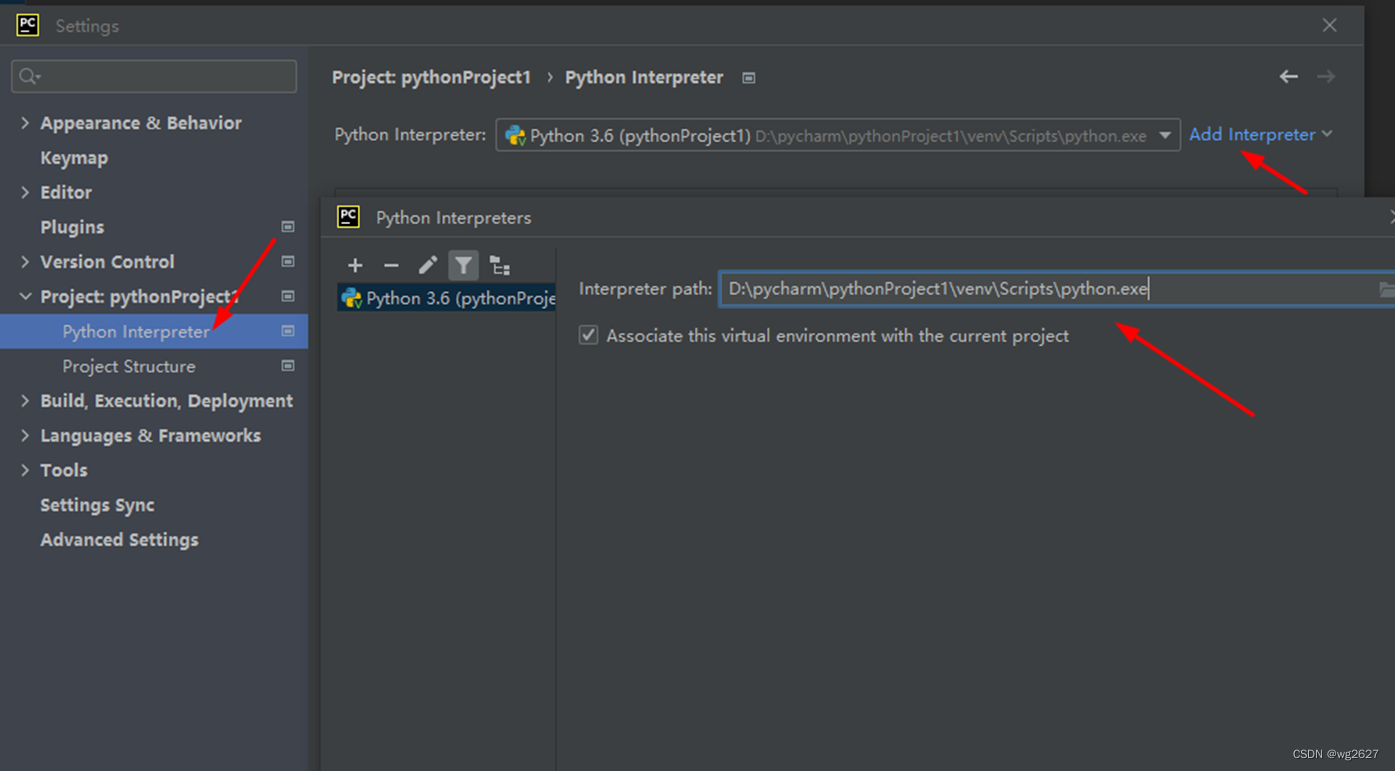Show interpreter paths tree icon

(500, 265)
